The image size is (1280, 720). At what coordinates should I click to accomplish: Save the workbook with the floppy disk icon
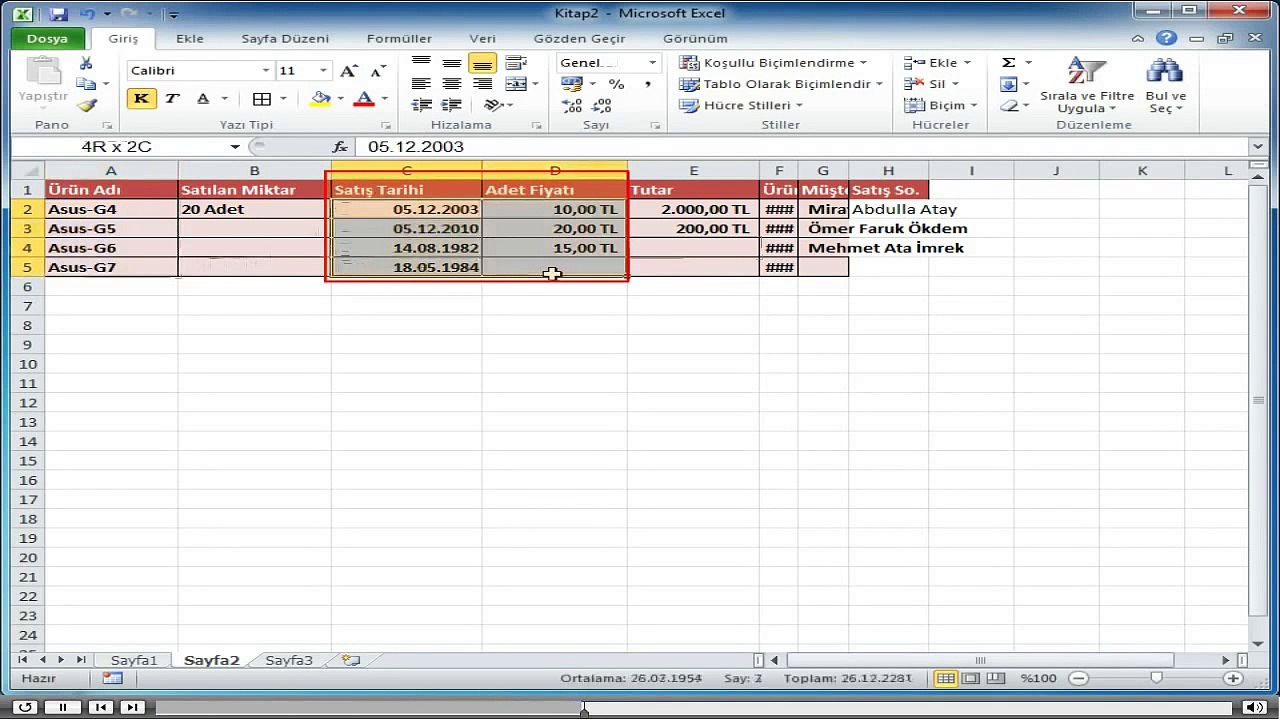pyautogui.click(x=57, y=14)
